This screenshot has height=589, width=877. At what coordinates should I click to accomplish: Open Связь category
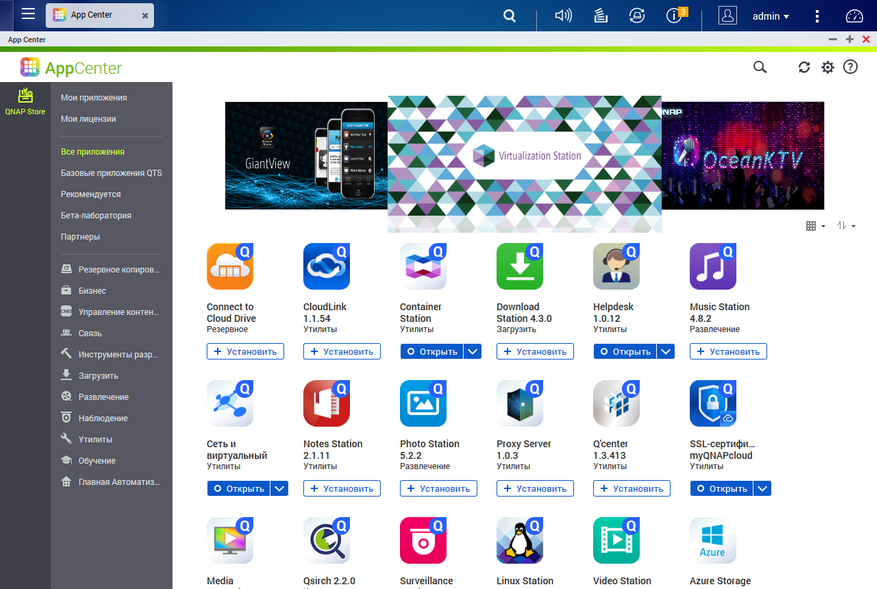(x=81, y=333)
